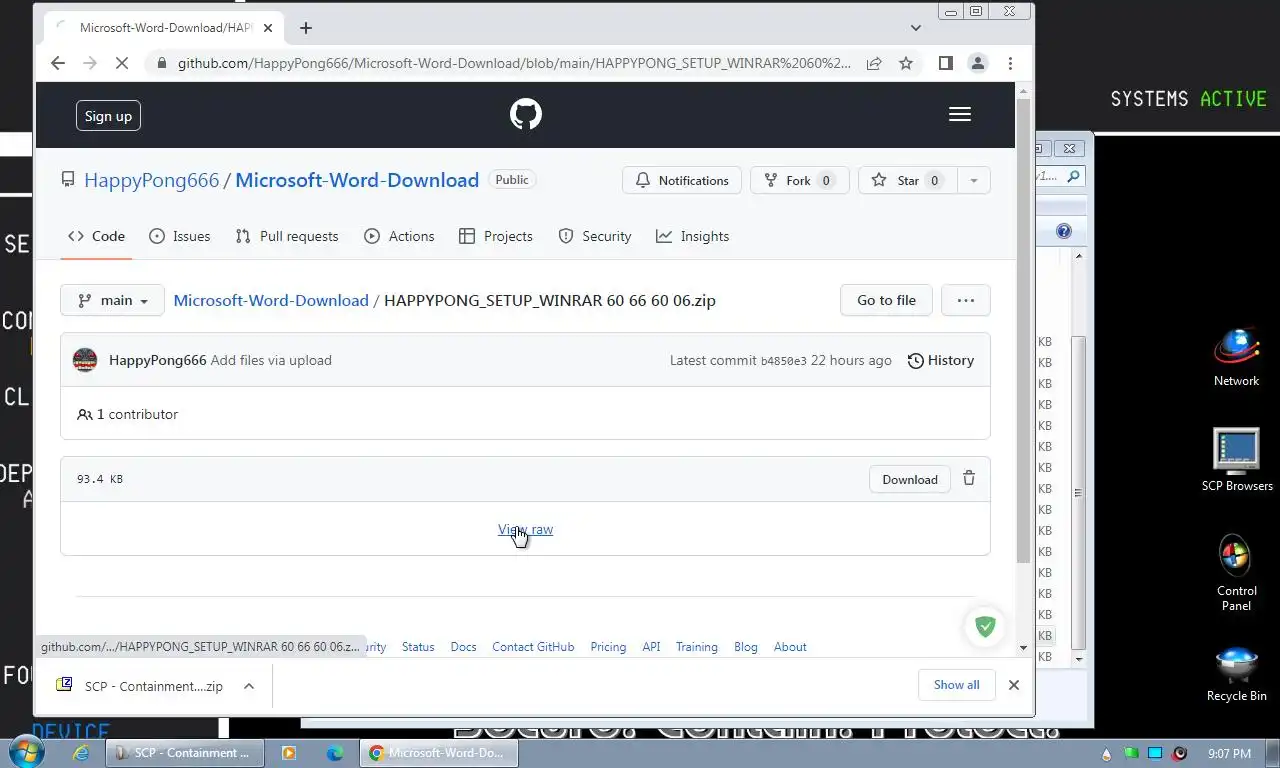Click HappyPong666 avatar in commit row
This screenshot has width=1280, height=768.
[x=85, y=360]
